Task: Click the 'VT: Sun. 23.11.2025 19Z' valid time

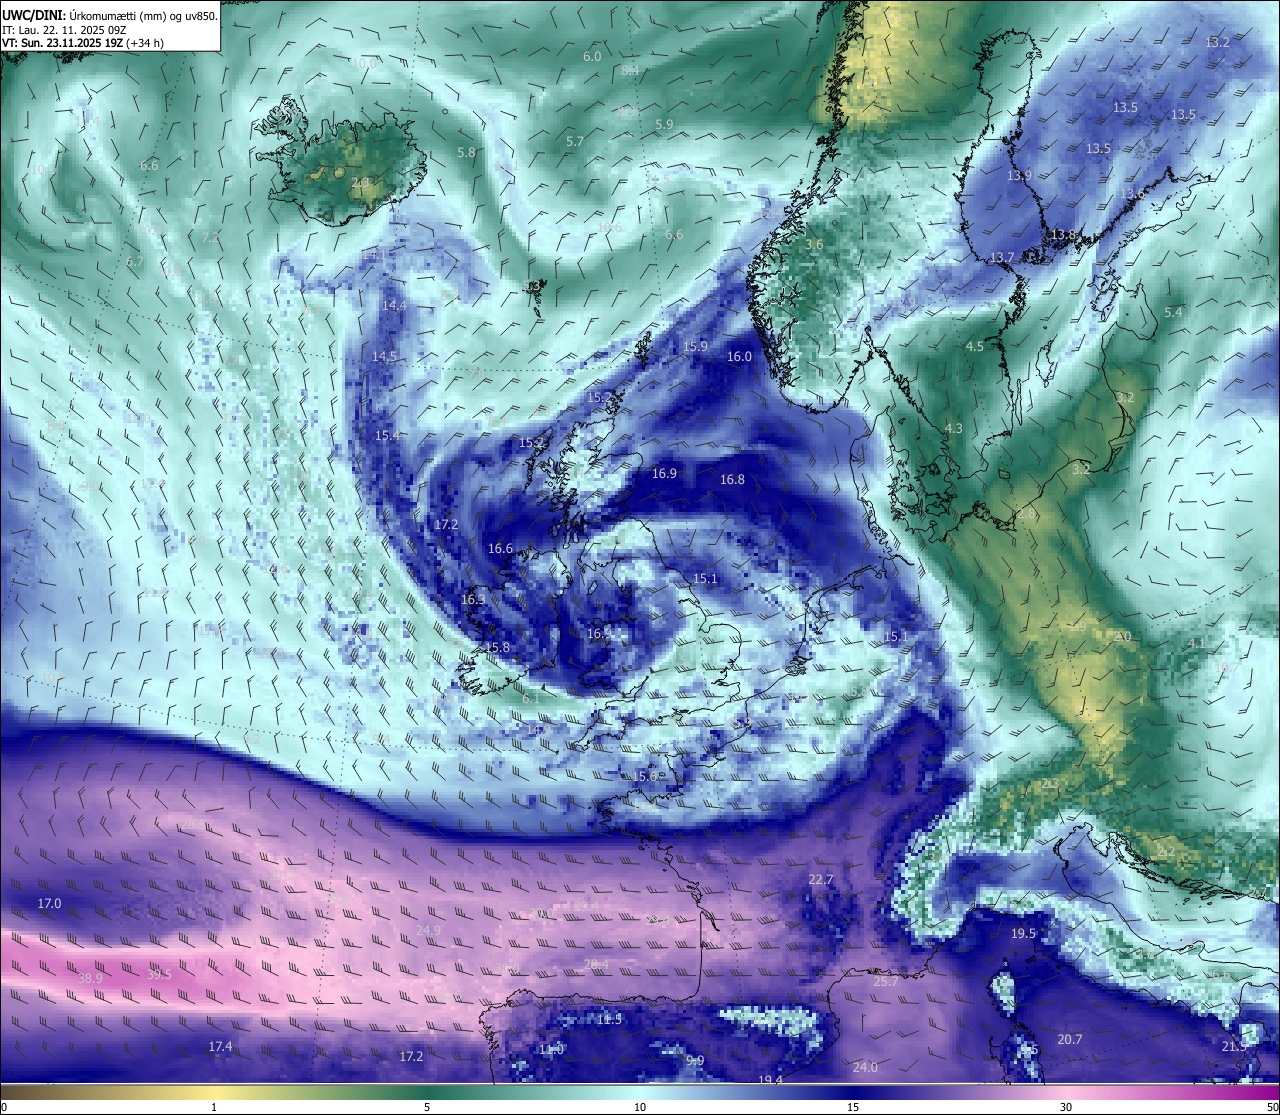Action: tap(62, 43)
